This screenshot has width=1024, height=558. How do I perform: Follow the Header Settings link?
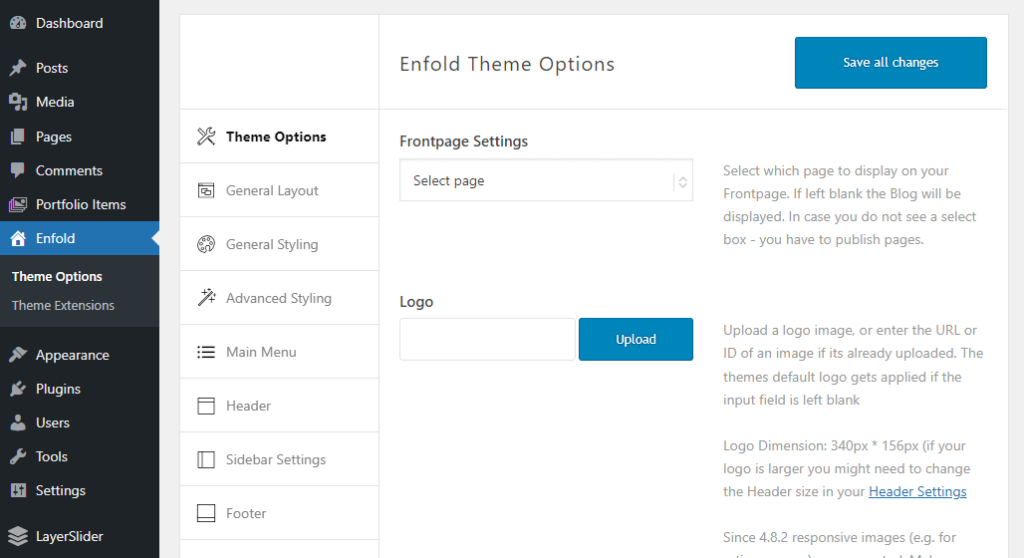click(x=917, y=491)
